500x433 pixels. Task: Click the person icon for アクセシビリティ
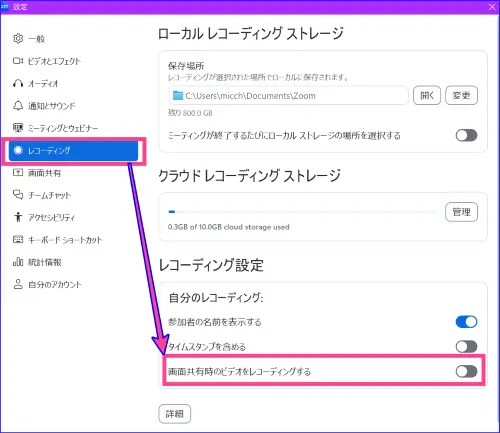[18, 217]
